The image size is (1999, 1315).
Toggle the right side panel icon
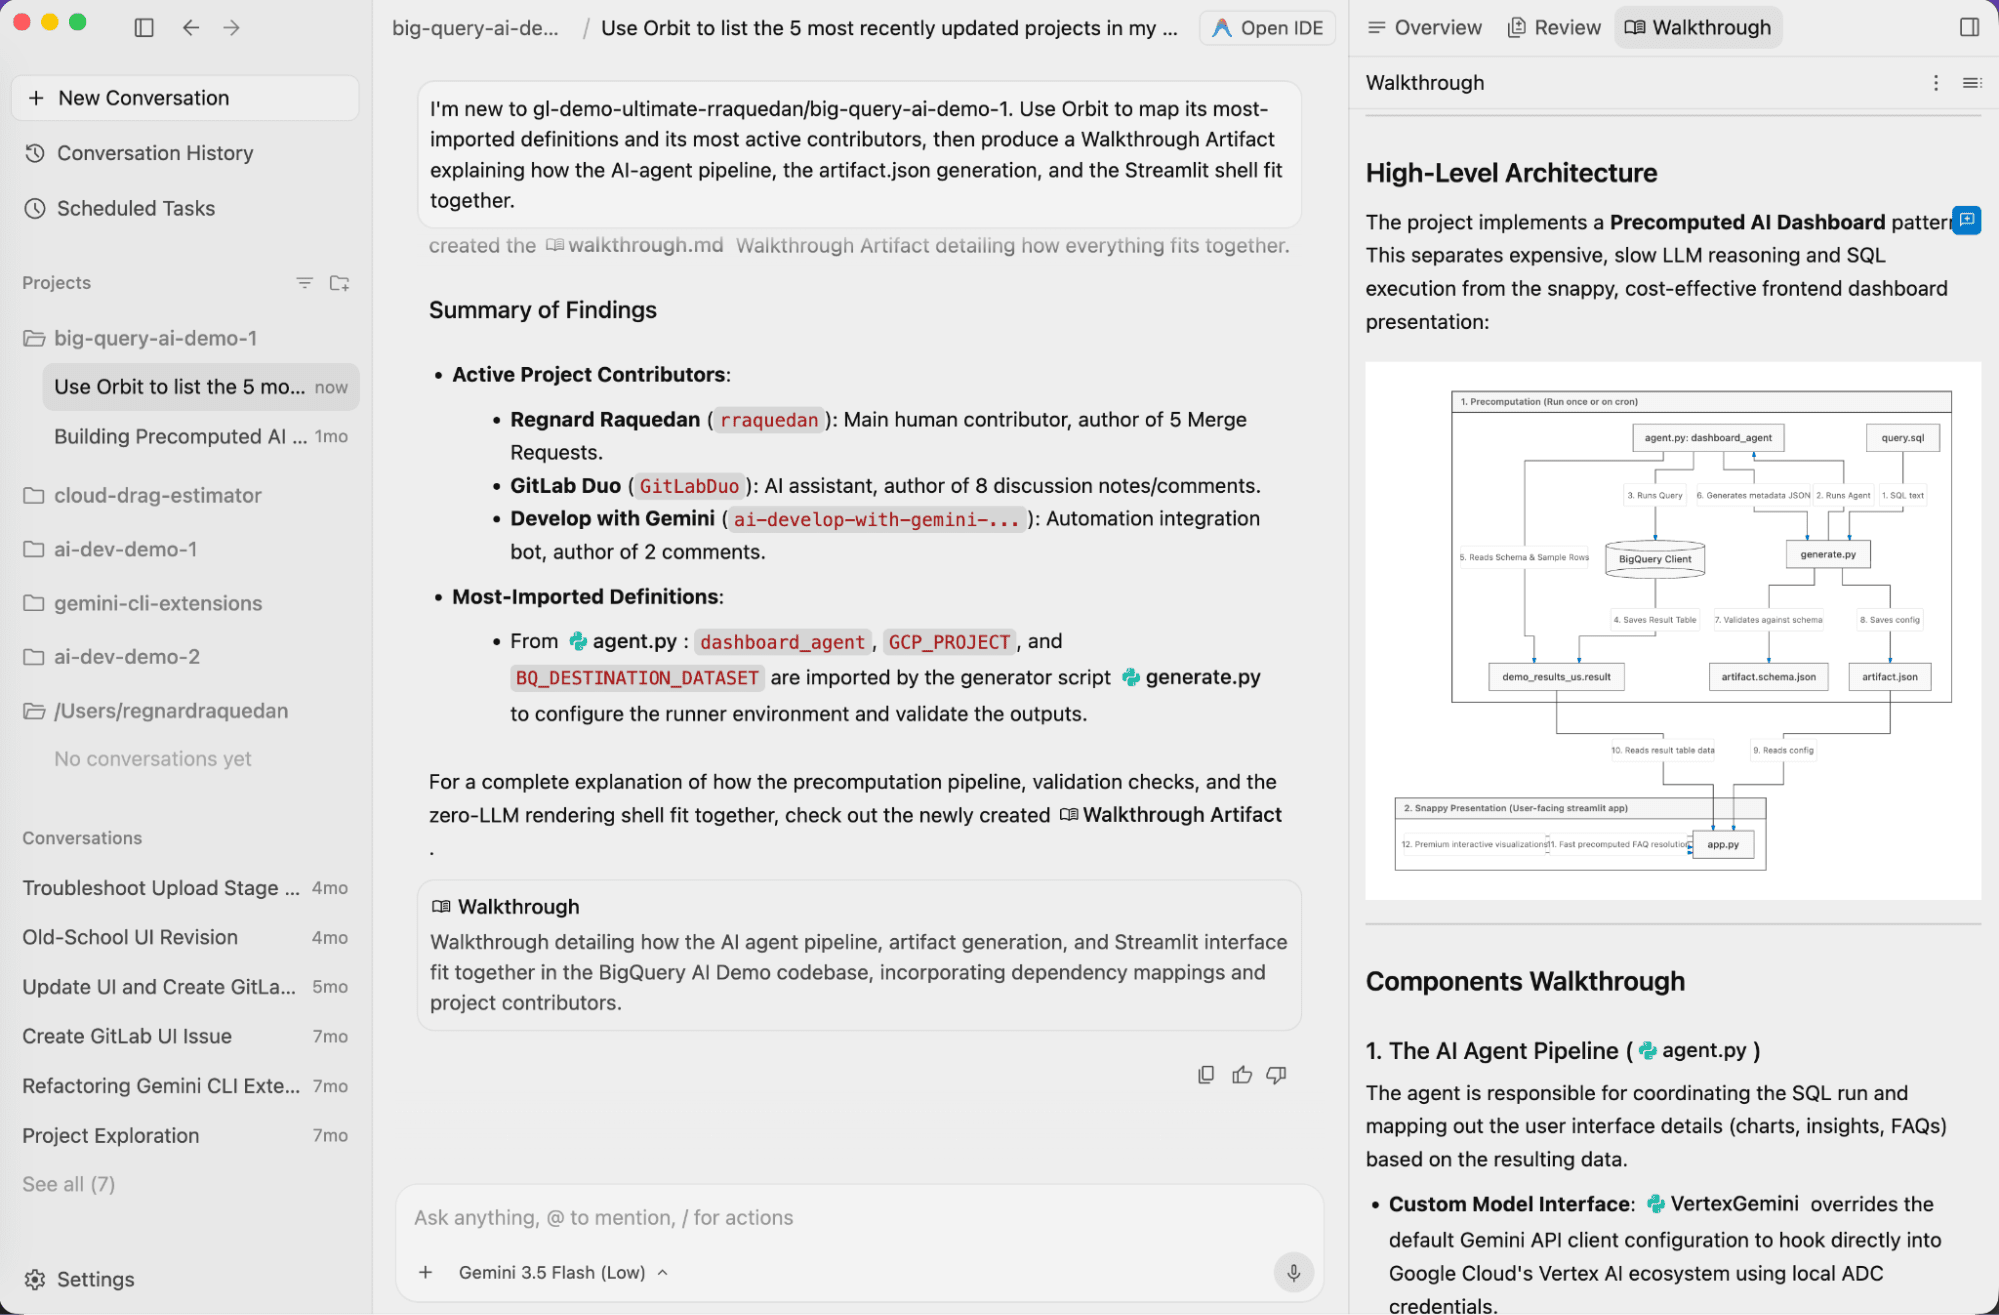pyautogui.click(x=1969, y=28)
